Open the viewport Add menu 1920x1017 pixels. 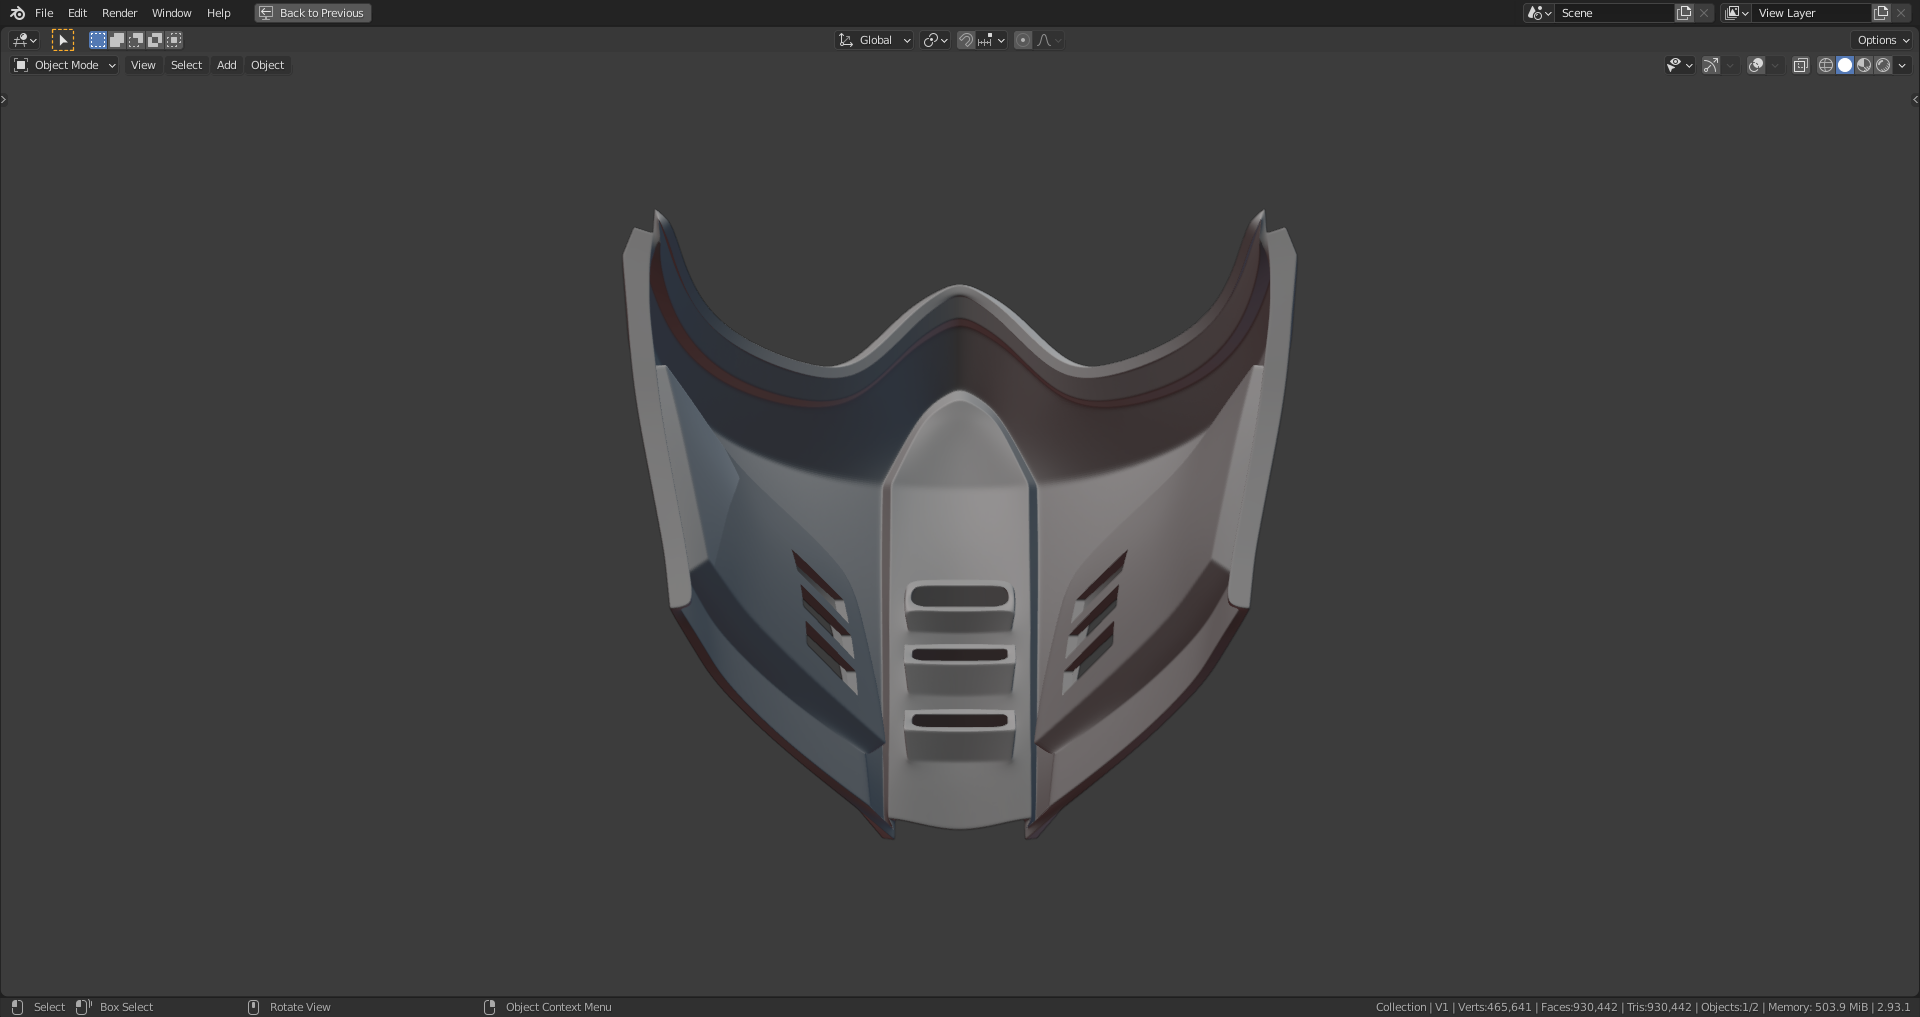tap(226, 65)
